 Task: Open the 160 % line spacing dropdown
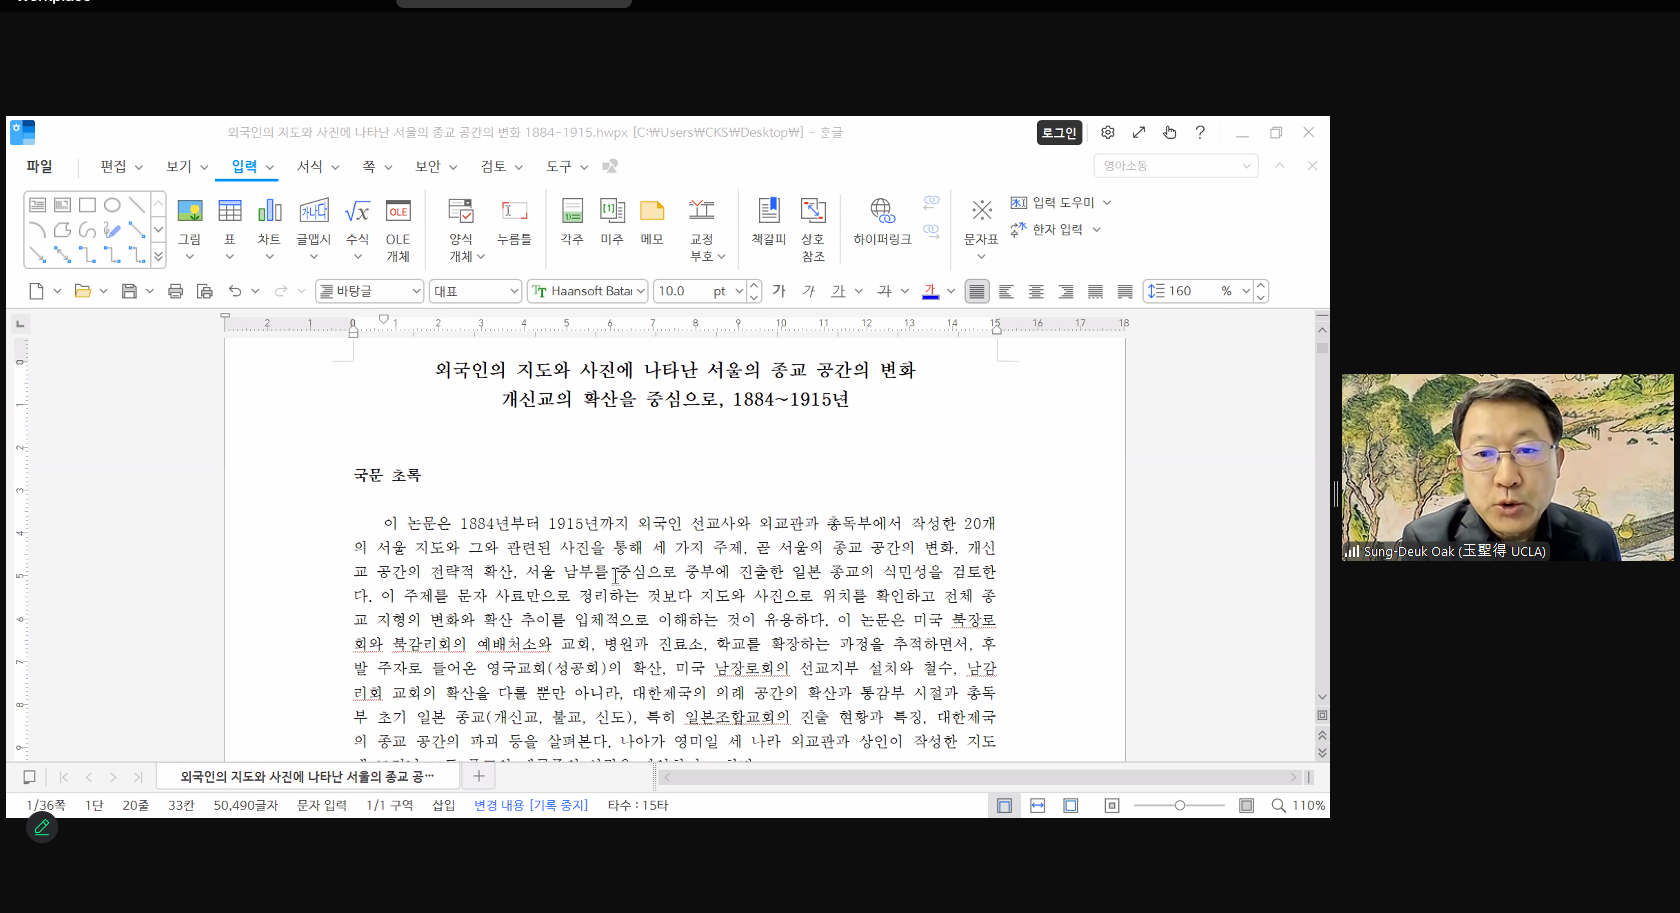(1246, 291)
